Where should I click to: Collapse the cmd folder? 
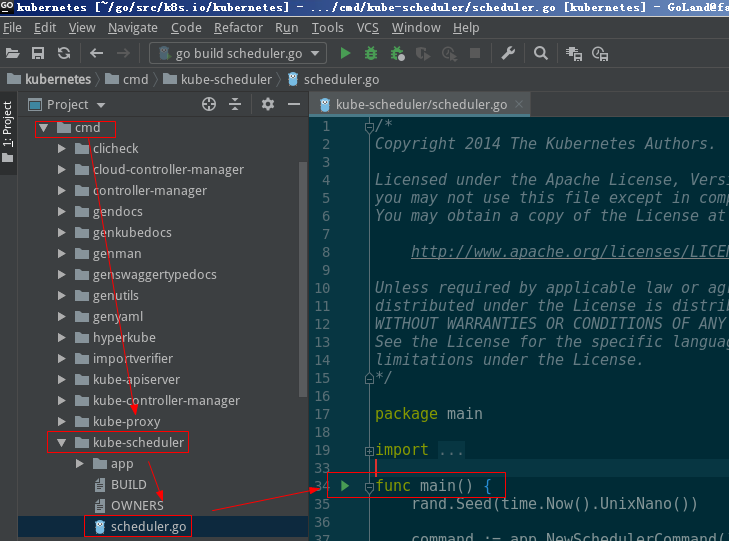[x=43, y=127]
